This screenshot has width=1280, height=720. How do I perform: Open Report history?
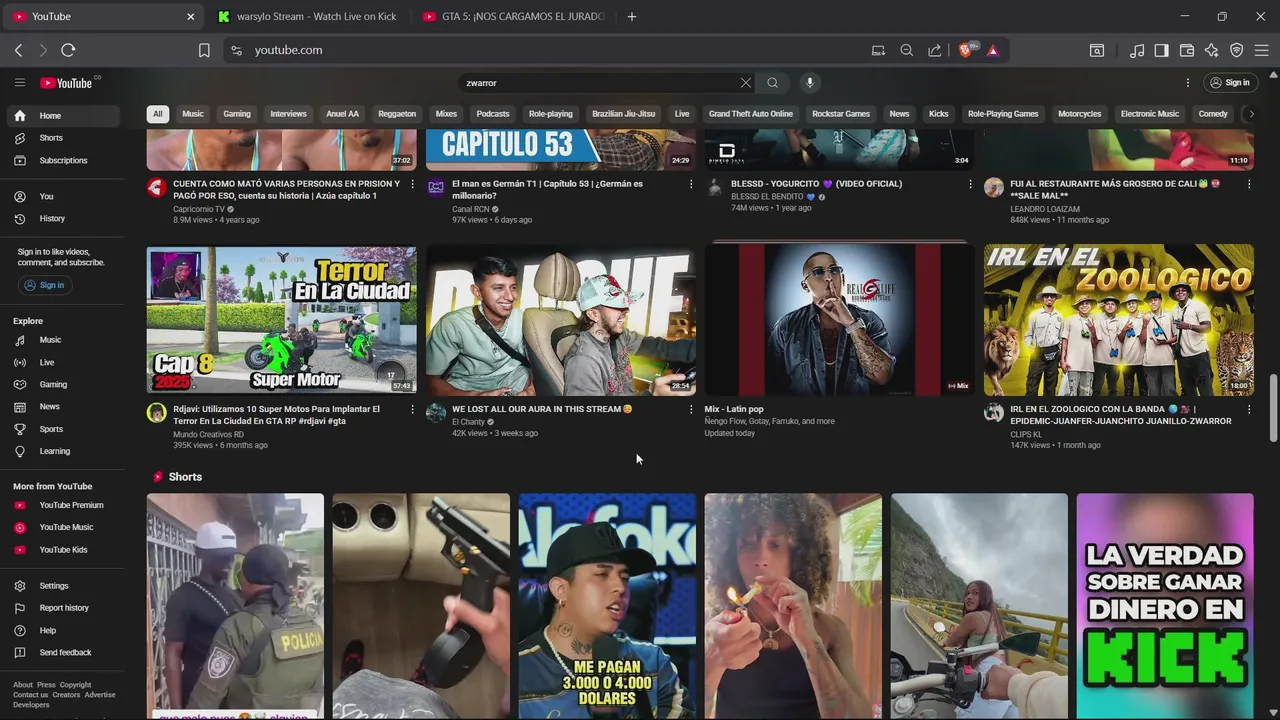point(62,608)
